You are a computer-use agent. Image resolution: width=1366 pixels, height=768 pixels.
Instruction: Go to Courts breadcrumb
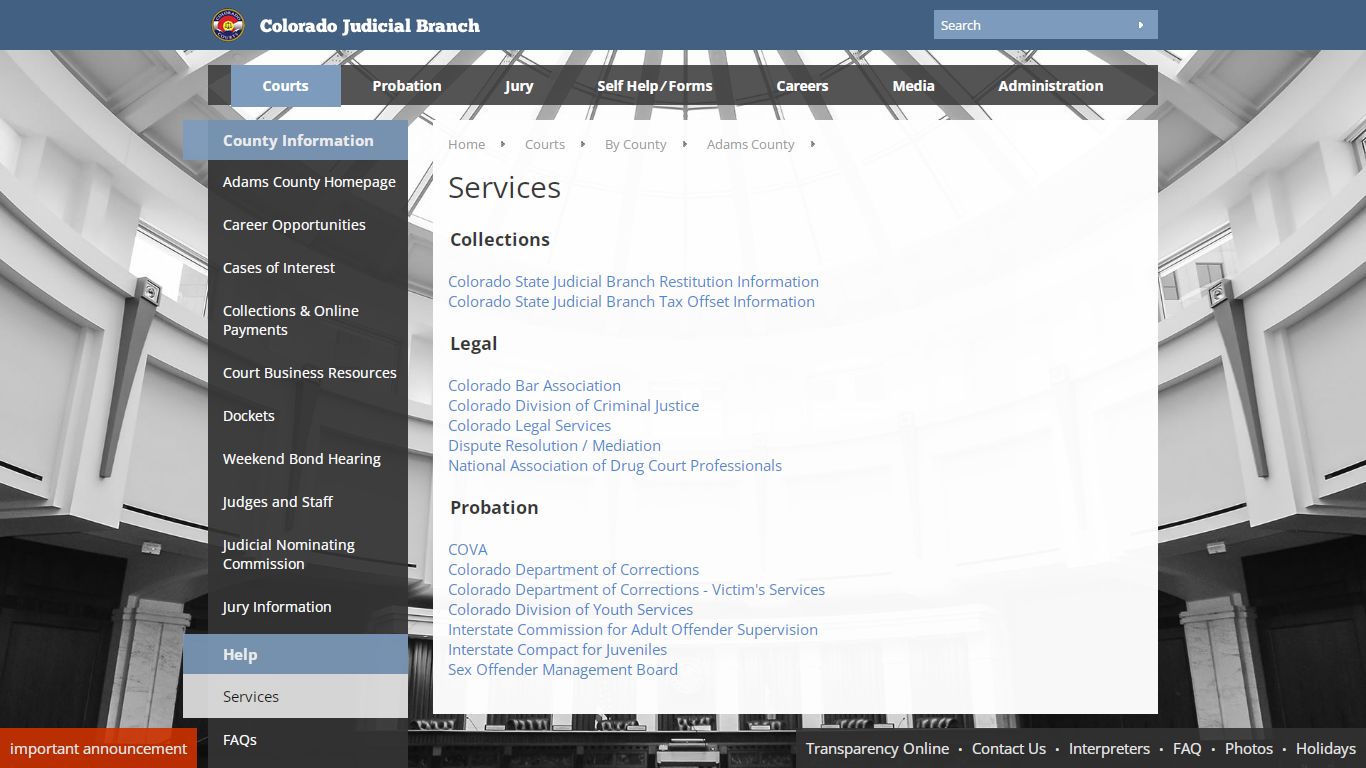(x=545, y=144)
